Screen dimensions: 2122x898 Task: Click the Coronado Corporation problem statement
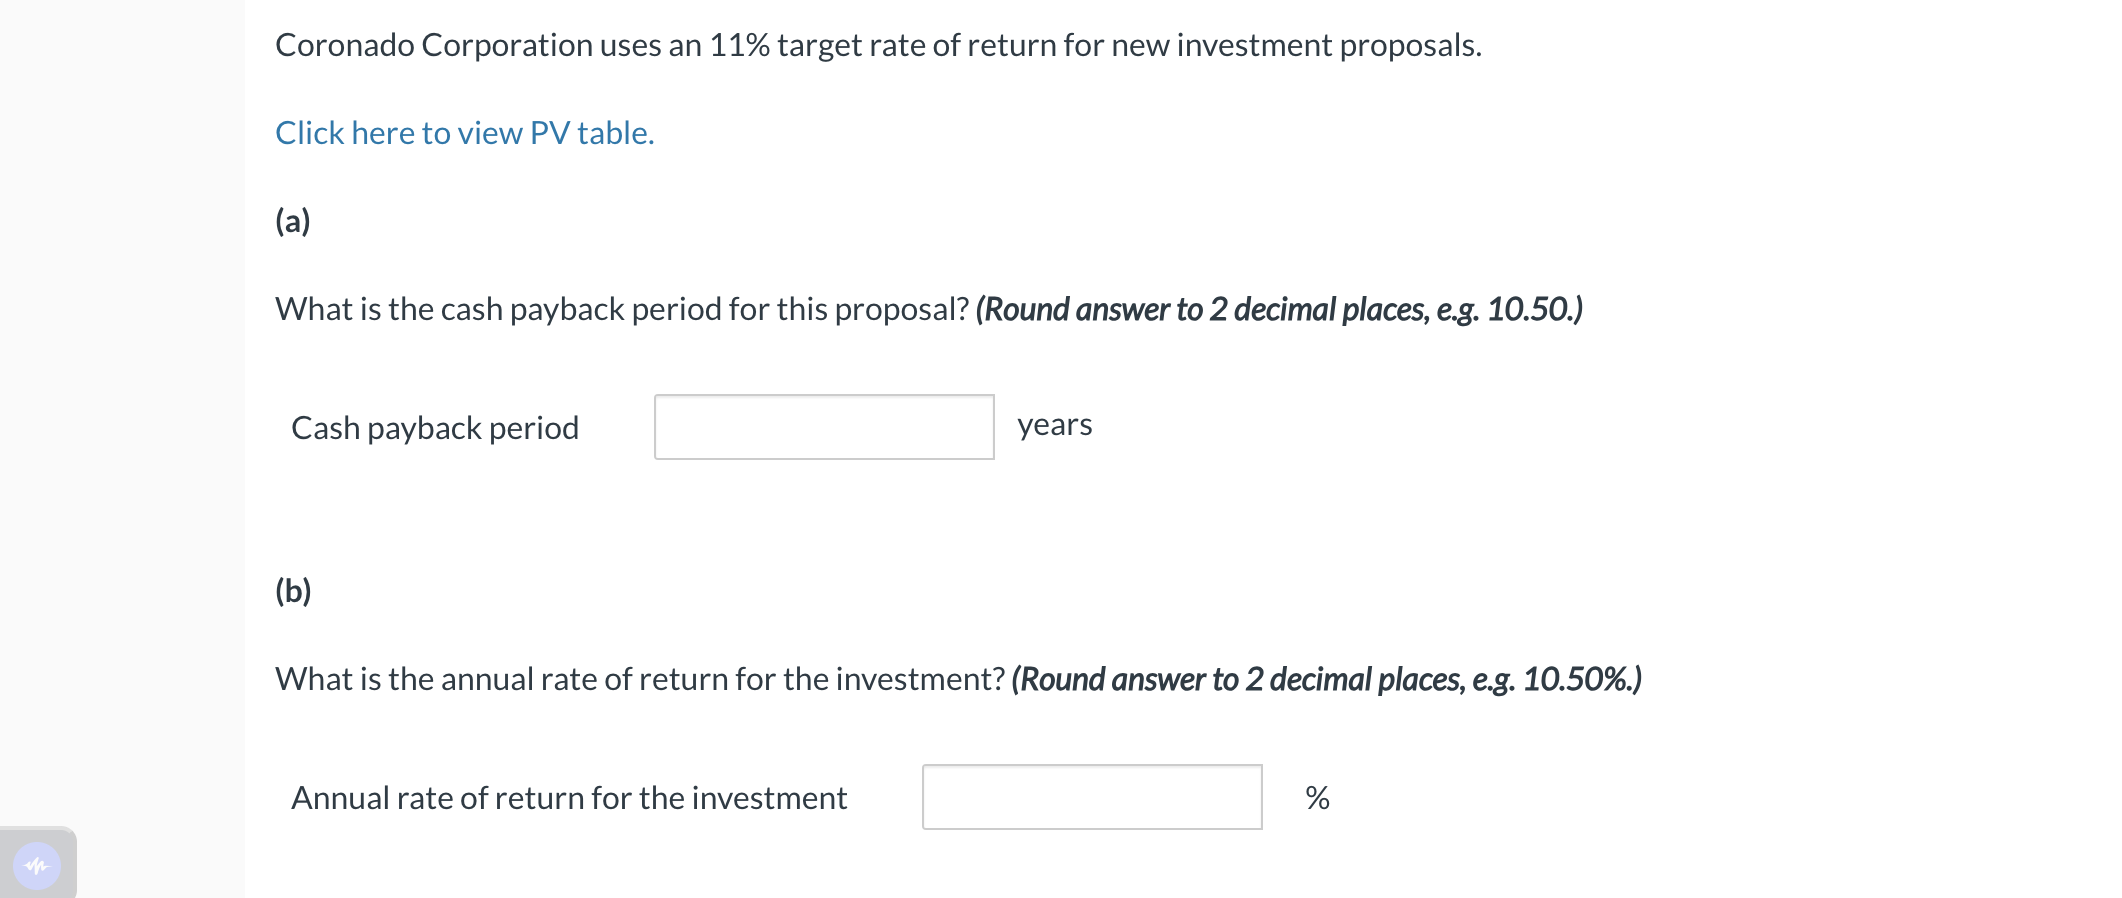tap(878, 44)
